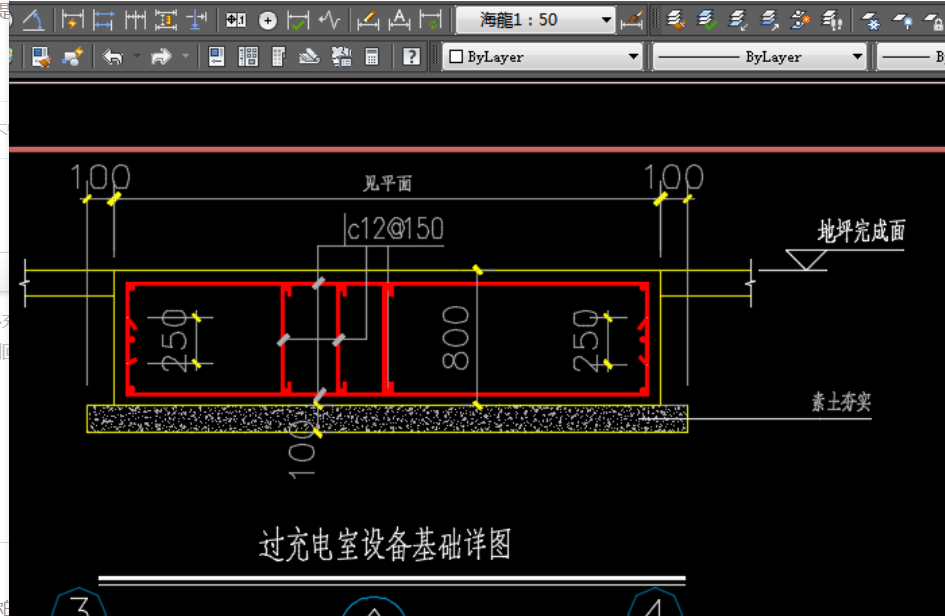Open the Layer Walk tool

tap(832, 20)
